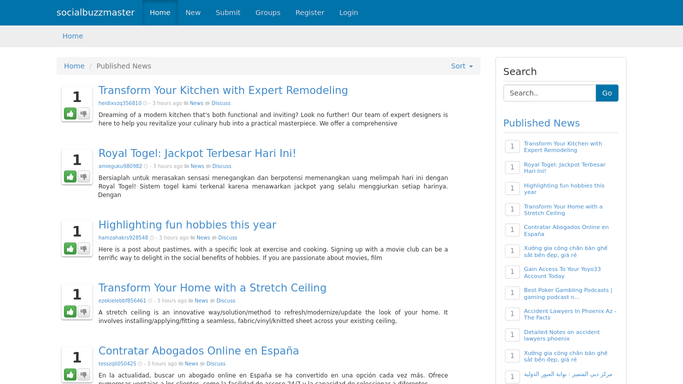Image resolution: width=683 pixels, height=384 pixels.
Task: Focus the Search input field
Action: 550,93
